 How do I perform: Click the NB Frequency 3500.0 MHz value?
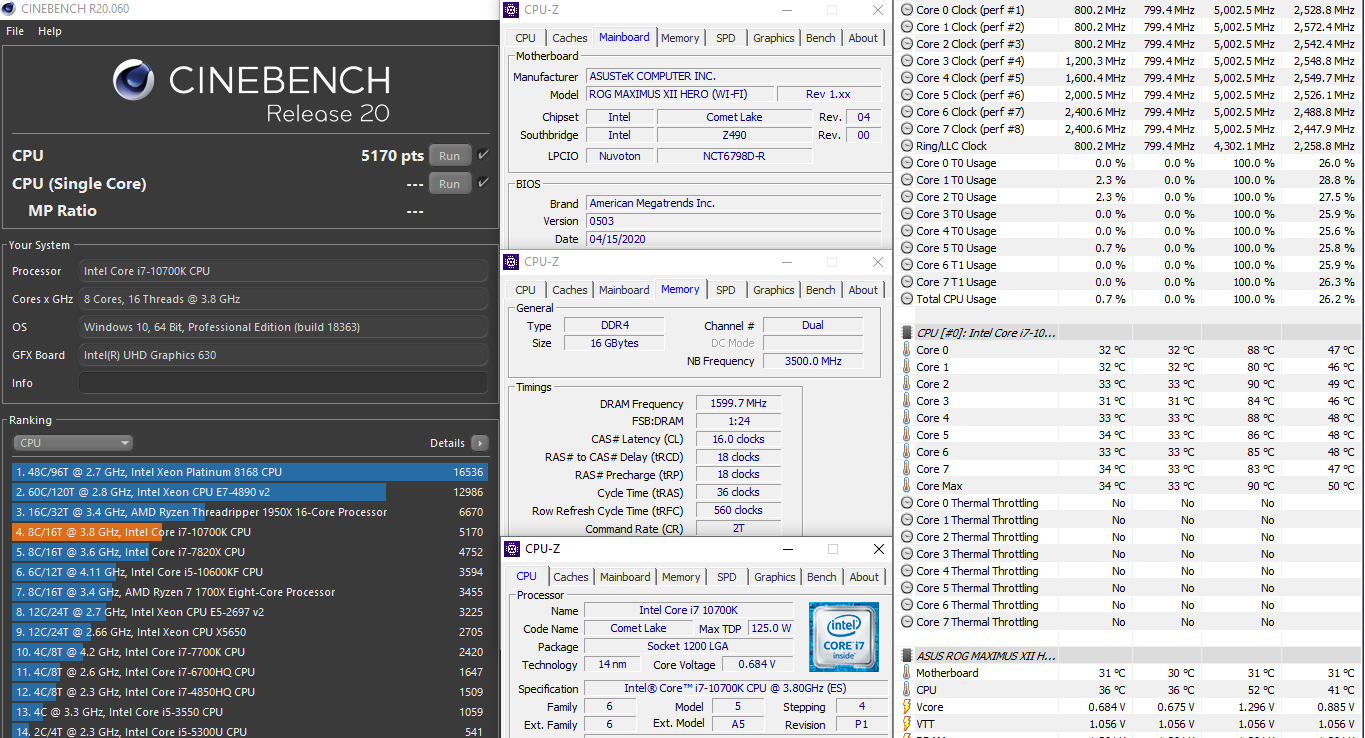click(812, 361)
